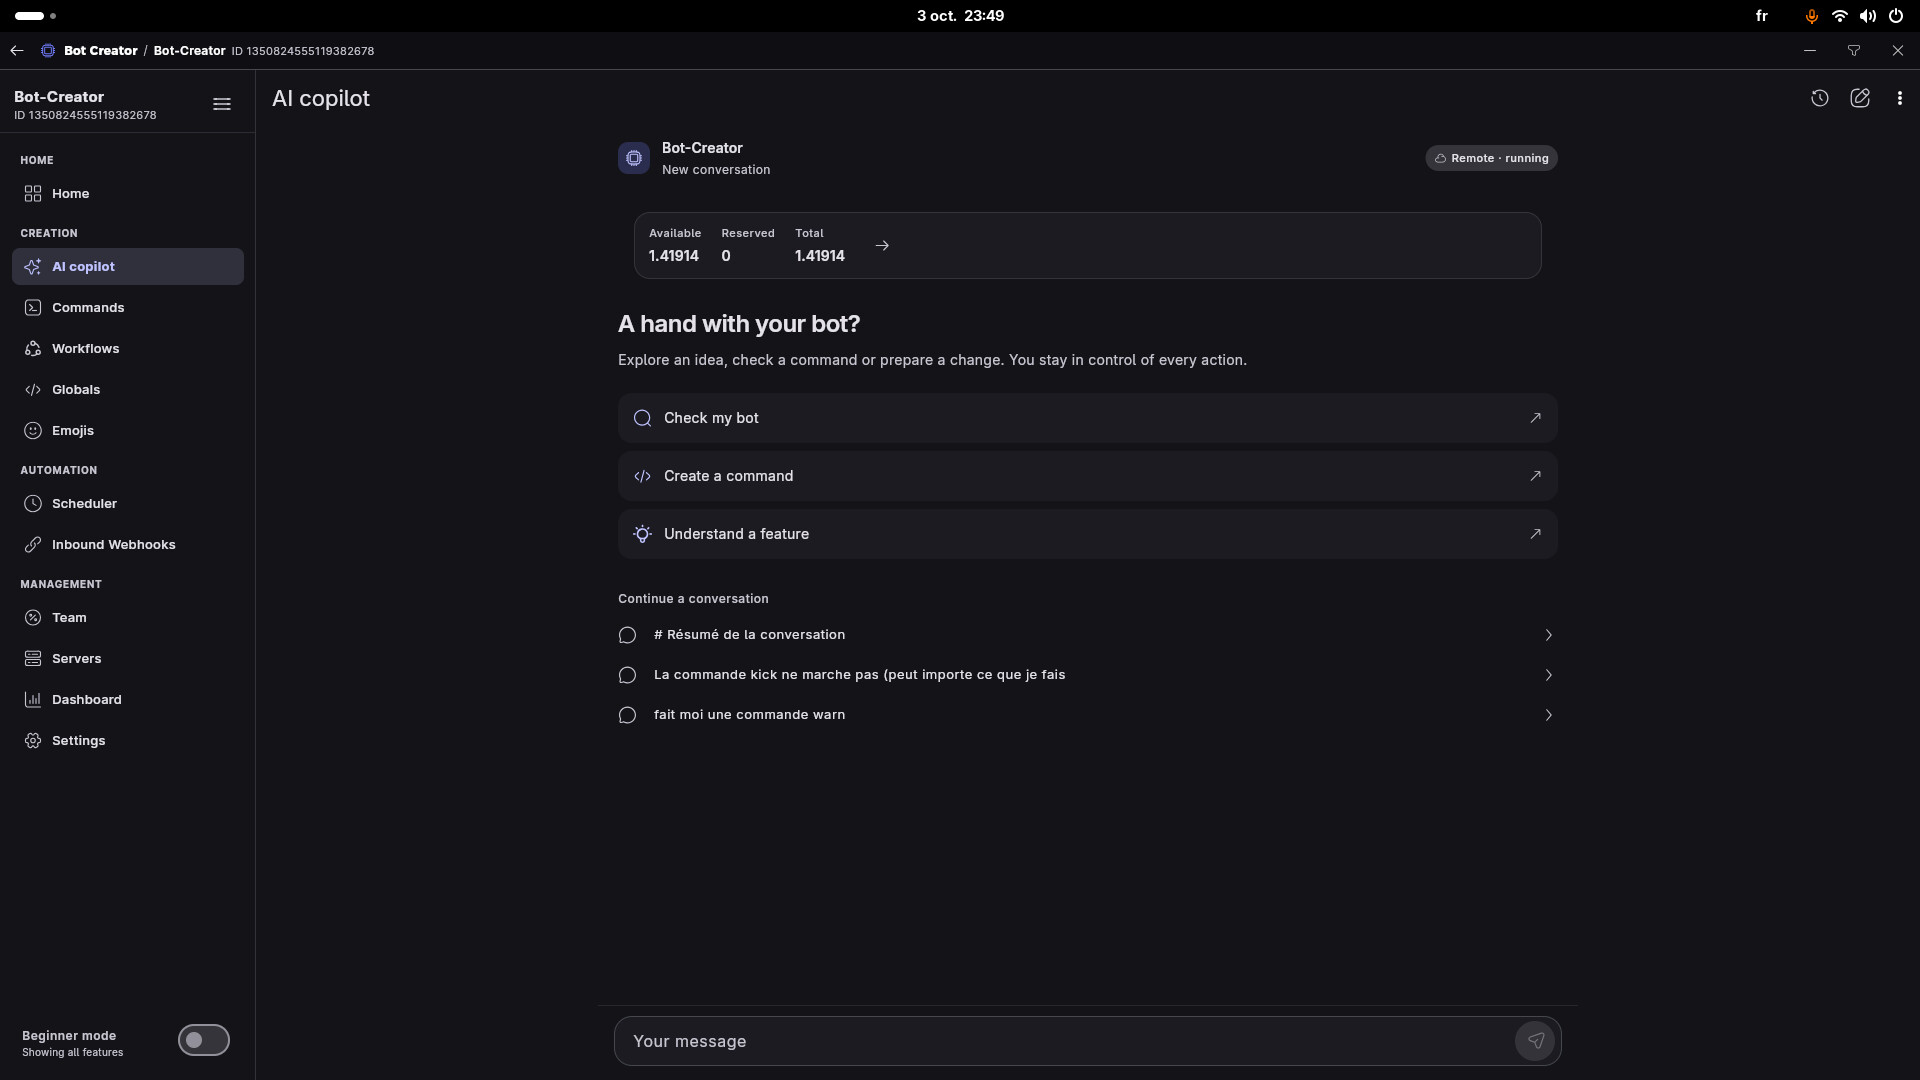Open Servers in the sidebar
This screenshot has width=1920, height=1080.
(x=128, y=658)
